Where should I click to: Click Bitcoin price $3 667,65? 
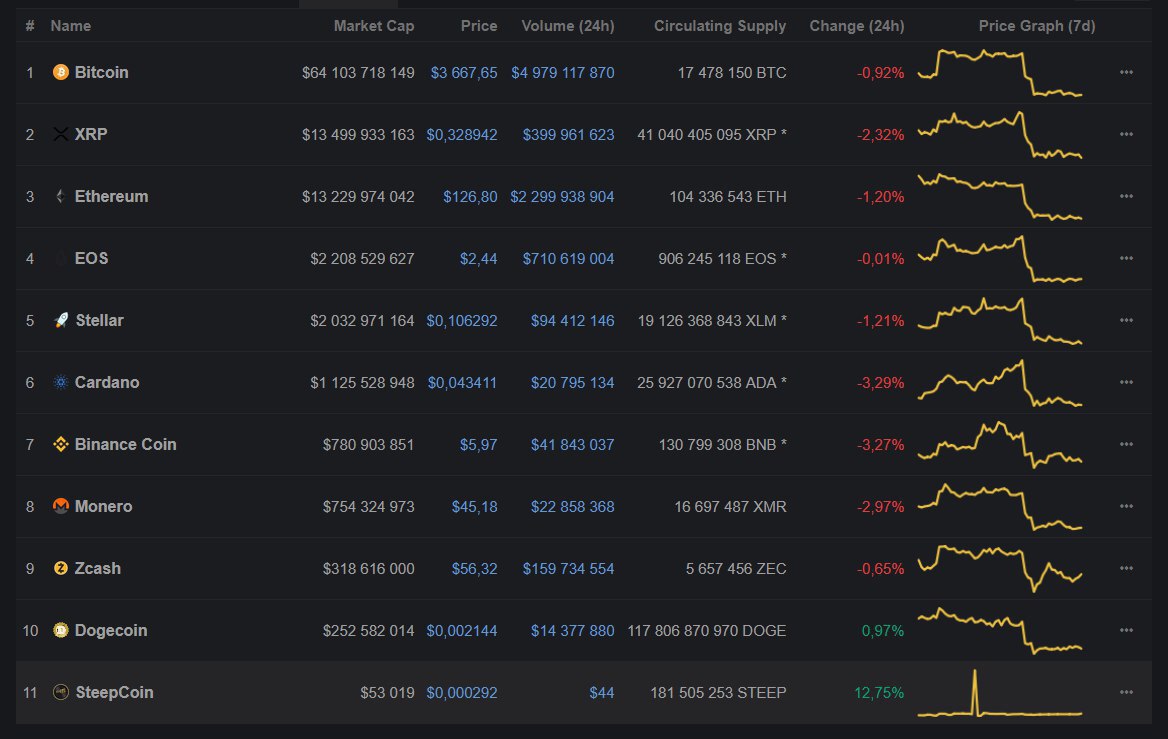point(464,72)
